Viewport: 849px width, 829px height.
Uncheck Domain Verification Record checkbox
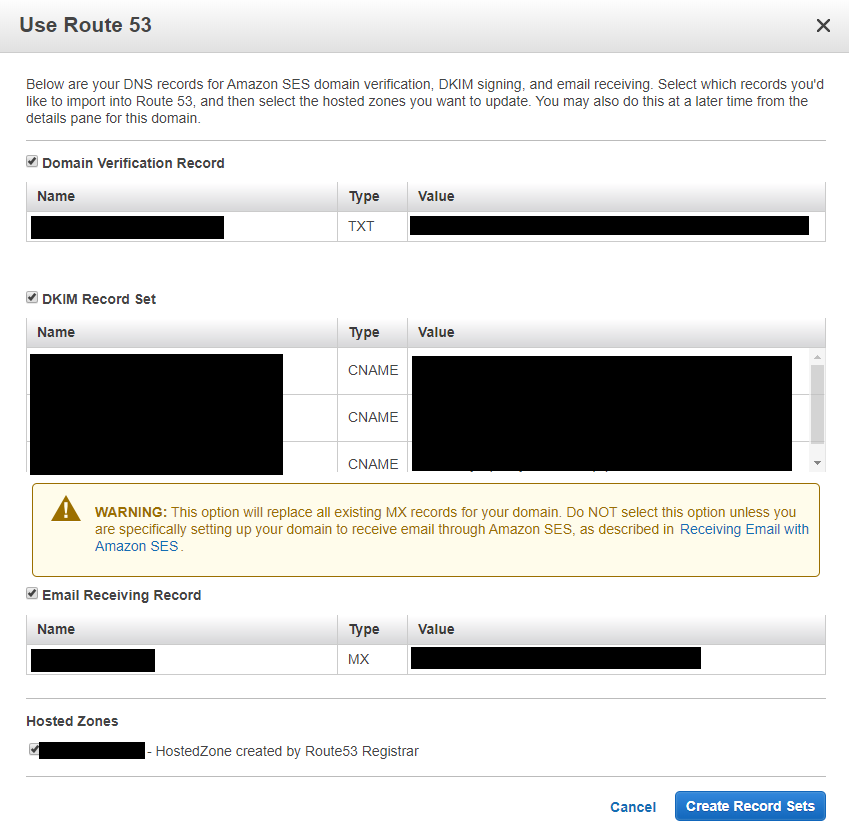tap(32, 162)
